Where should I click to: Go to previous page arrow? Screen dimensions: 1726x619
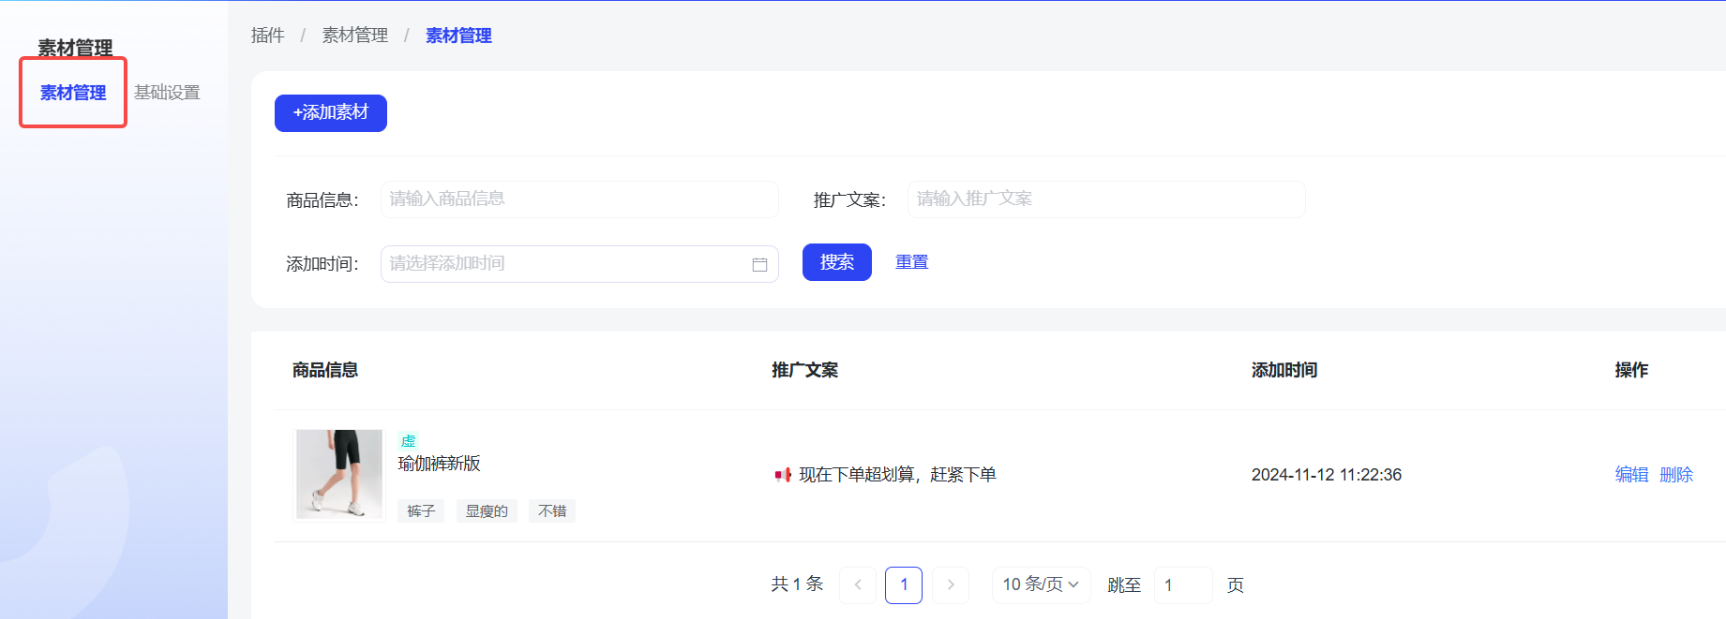tap(857, 585)
